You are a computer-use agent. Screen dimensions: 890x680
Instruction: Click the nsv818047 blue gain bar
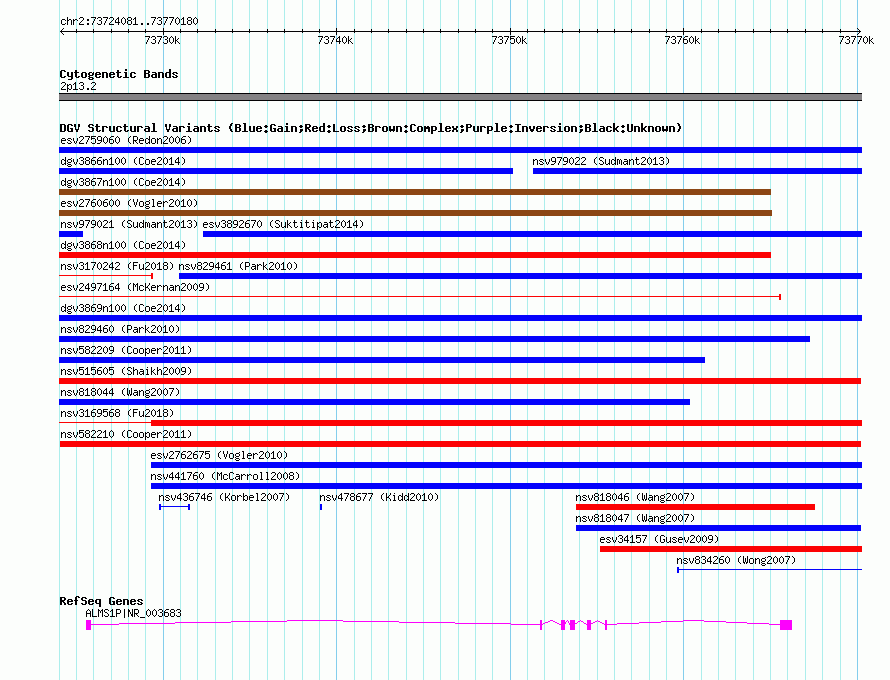719,528
